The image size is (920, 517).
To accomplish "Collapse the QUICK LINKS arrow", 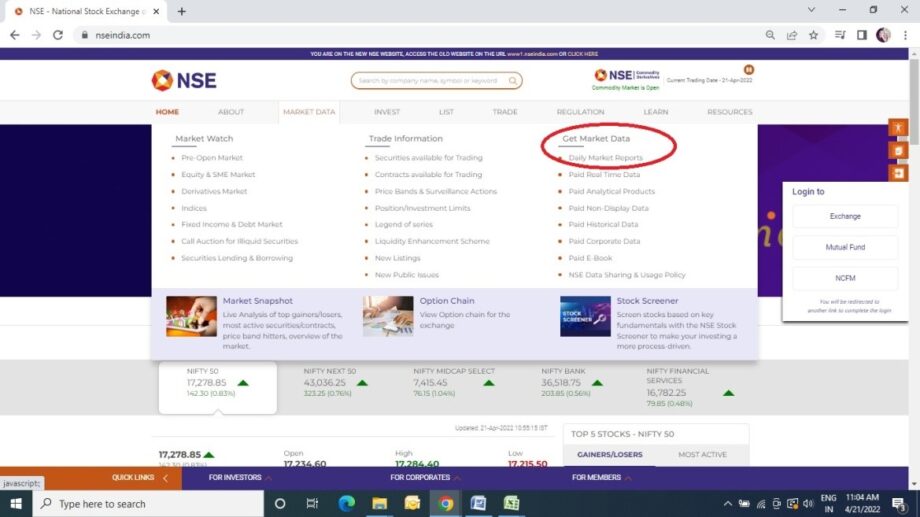I will (165, 478).
